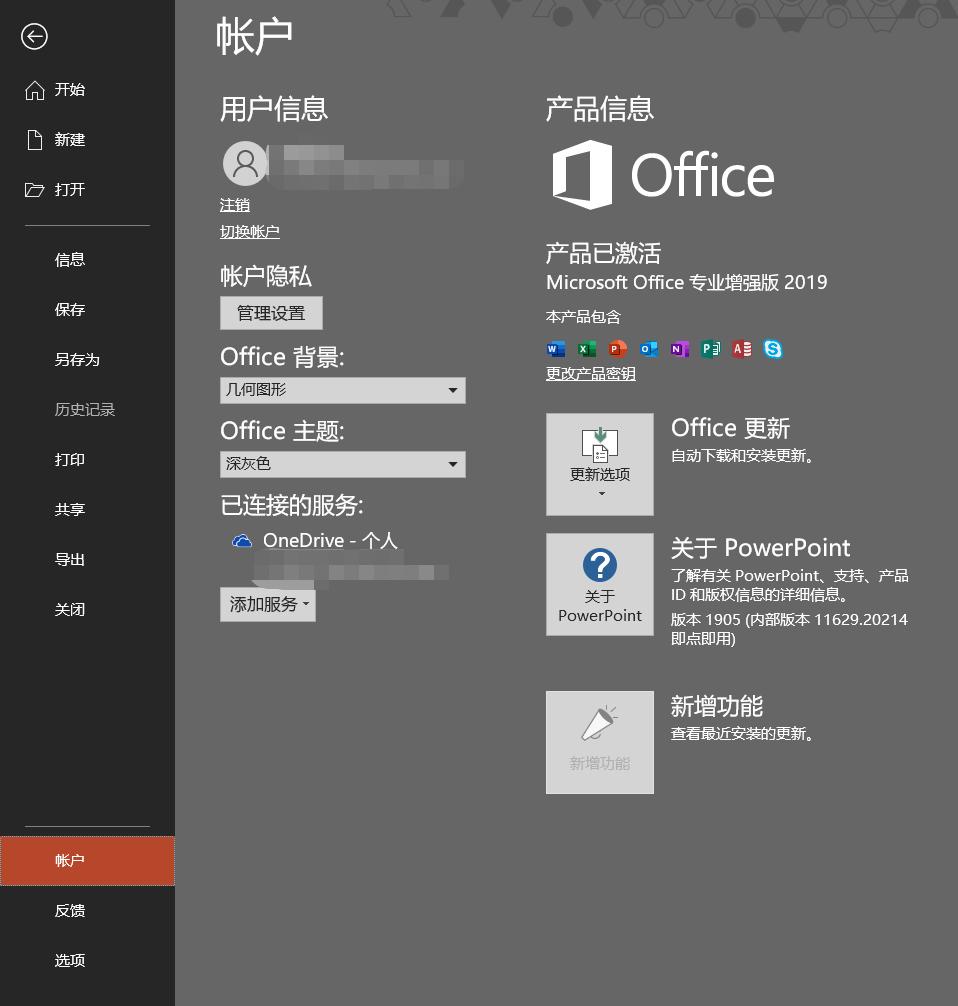Click the 更改产品密钥 link

click(x=590, y=373)
